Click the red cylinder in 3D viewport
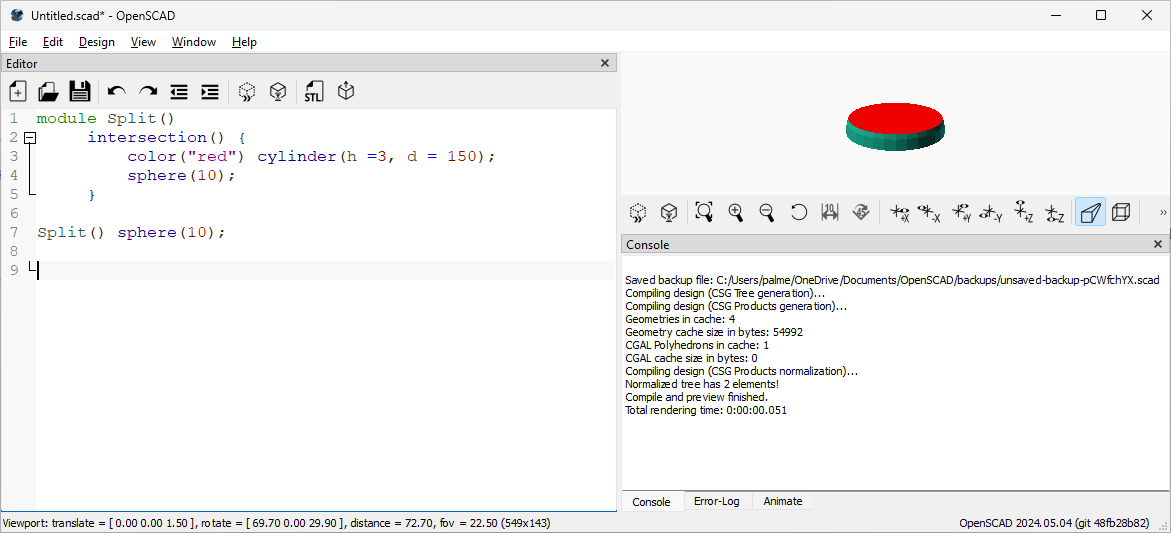Viewport: 1171px width, 533px height. pos(894,116)
